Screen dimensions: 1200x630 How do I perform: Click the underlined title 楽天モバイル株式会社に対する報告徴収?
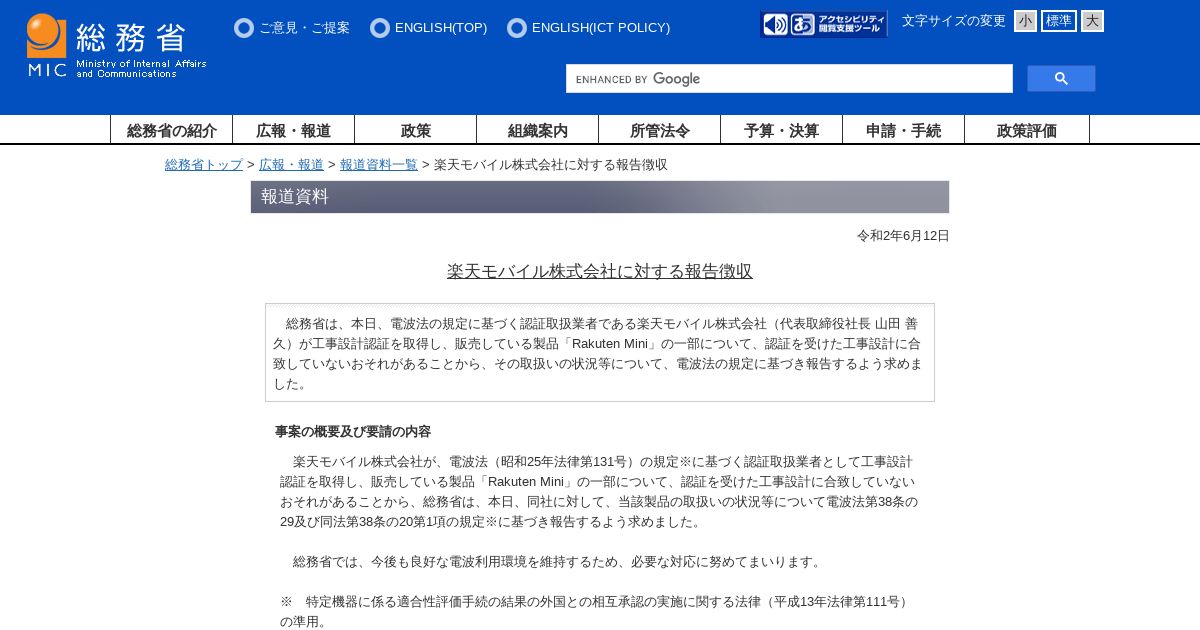(x=600, y=271)
